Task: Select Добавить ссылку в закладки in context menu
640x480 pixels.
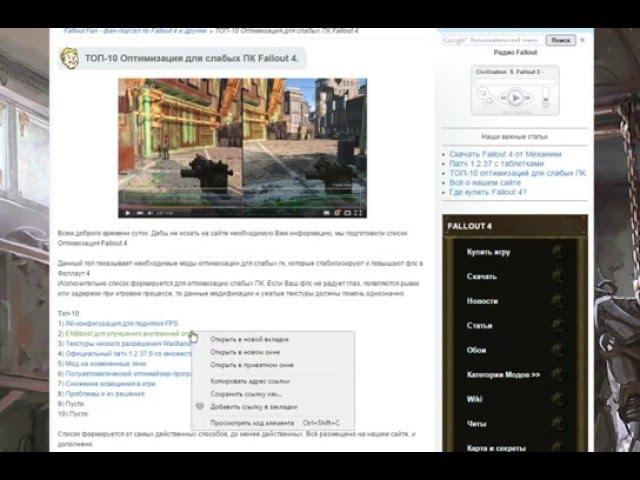Action: tap(253, 407)
